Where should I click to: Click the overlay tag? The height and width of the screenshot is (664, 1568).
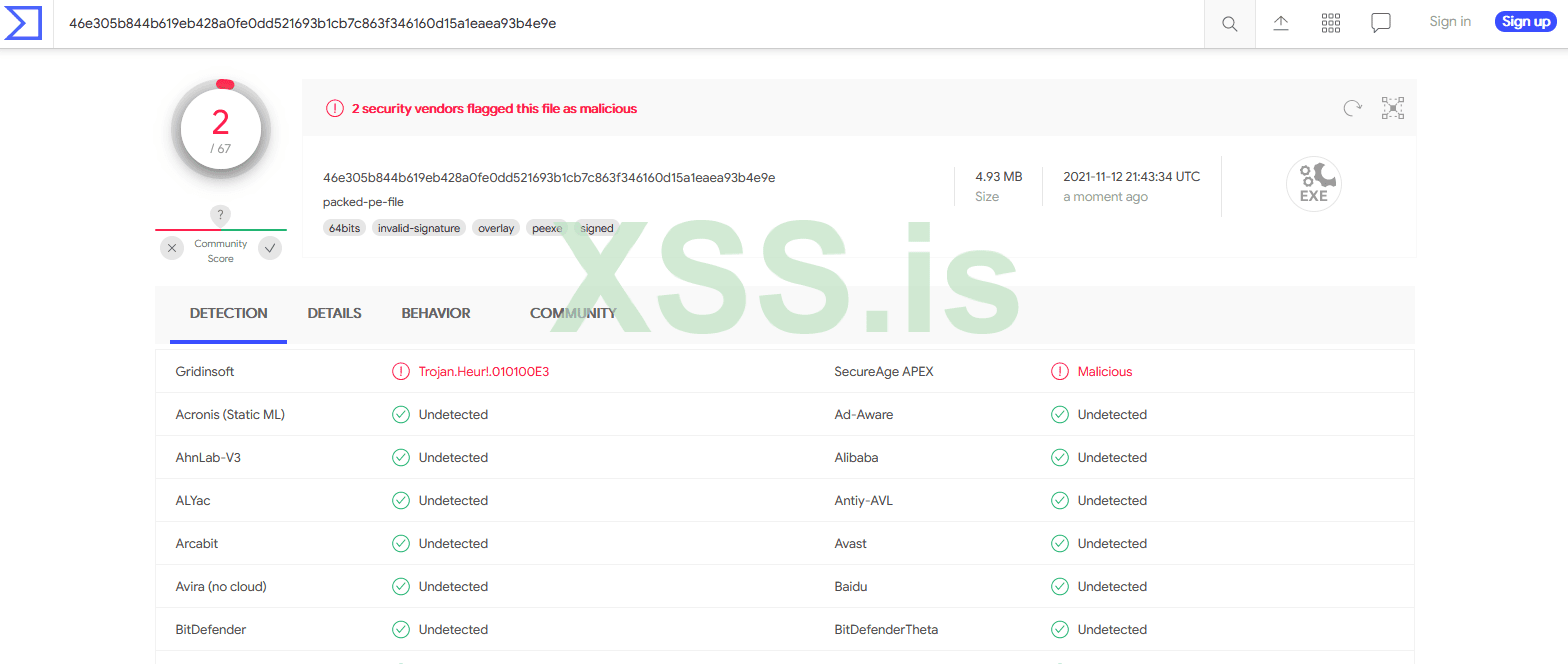(x=496, y=228)
